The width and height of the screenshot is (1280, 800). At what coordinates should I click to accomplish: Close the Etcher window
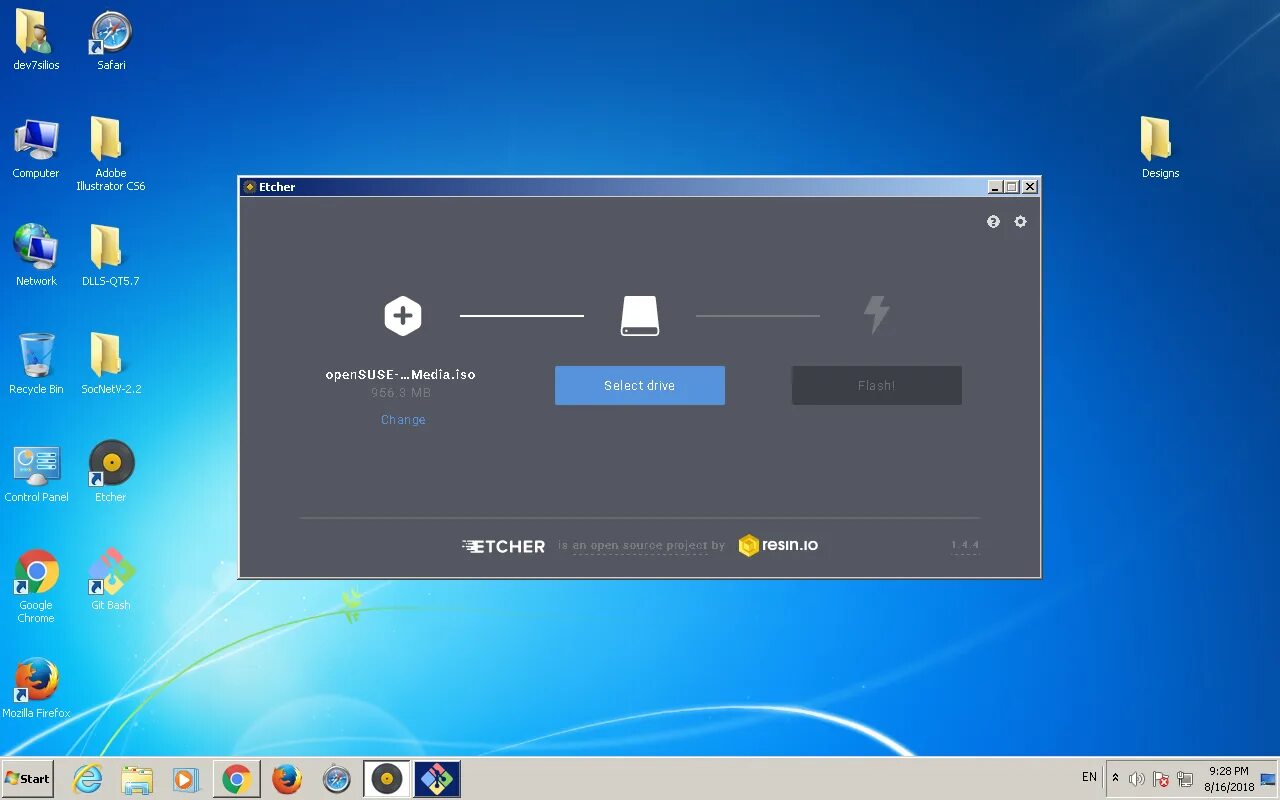(1030, 187)
